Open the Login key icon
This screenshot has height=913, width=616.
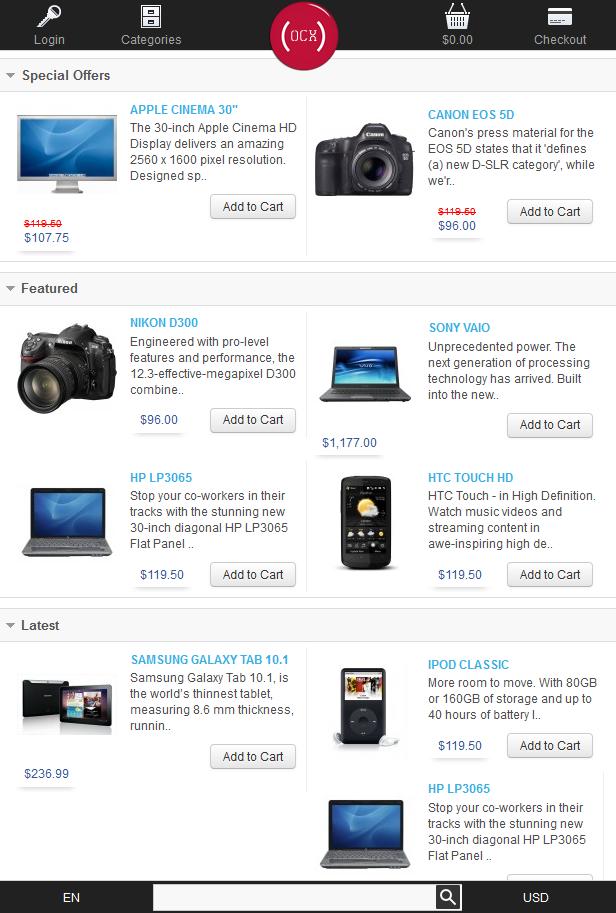tap(49, 16)
